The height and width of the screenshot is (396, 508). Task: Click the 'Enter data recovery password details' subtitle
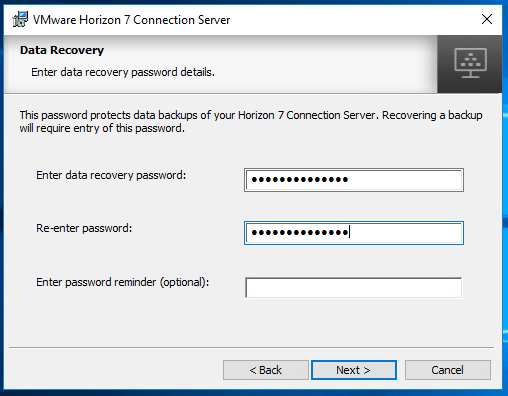click(123, 72)
